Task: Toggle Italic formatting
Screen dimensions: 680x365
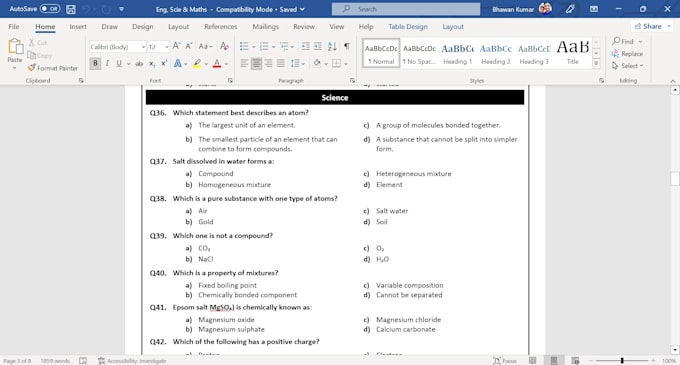Action: [107, 63]
